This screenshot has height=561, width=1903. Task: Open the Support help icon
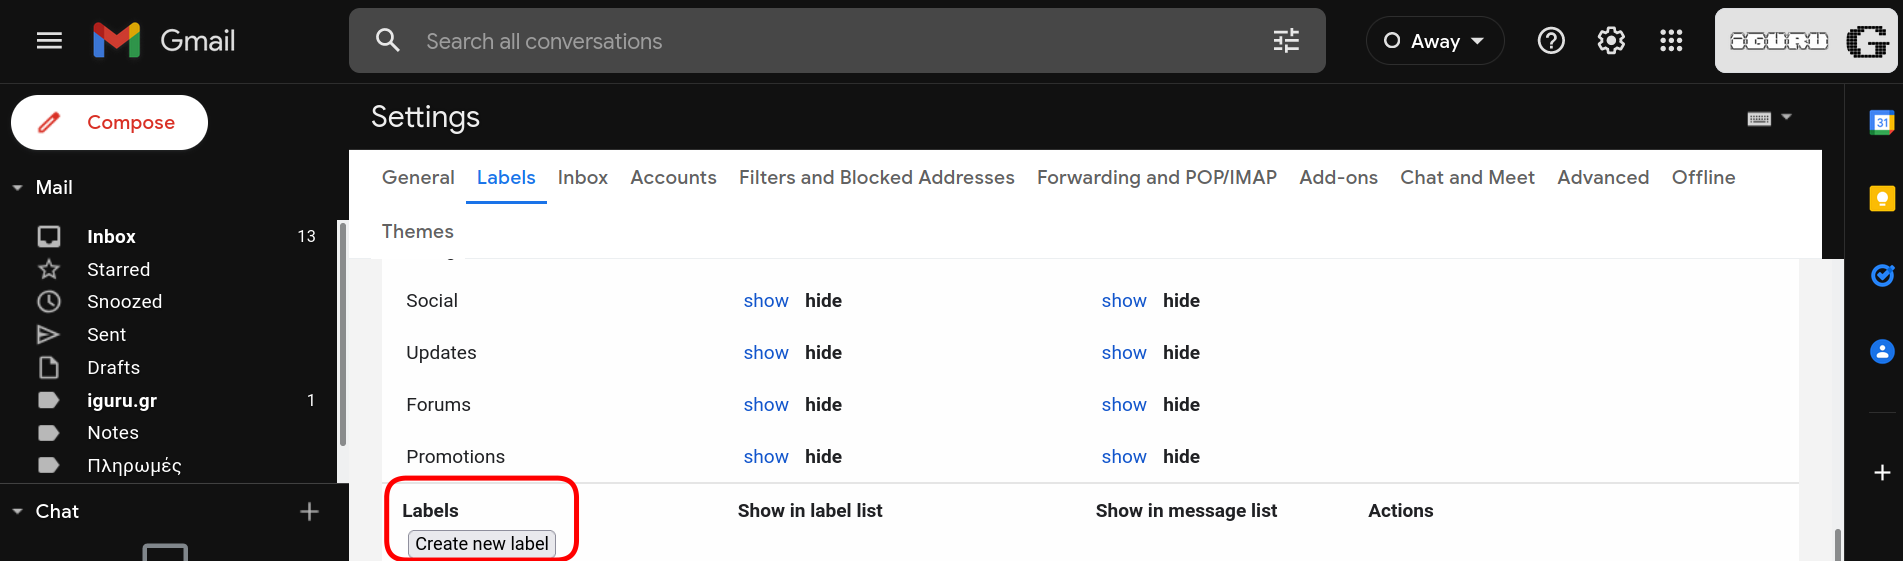pyautogui.click(x=1551, y=41)
